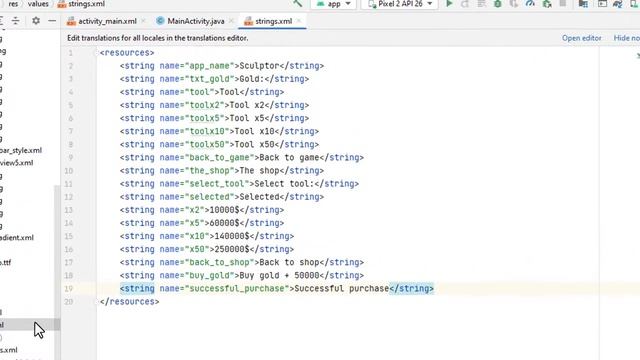This screenshot has width=640, height=360.
Task: Click the Sync Project with Gradle icon
Action: pyautogui.click(x=618, y=4)
